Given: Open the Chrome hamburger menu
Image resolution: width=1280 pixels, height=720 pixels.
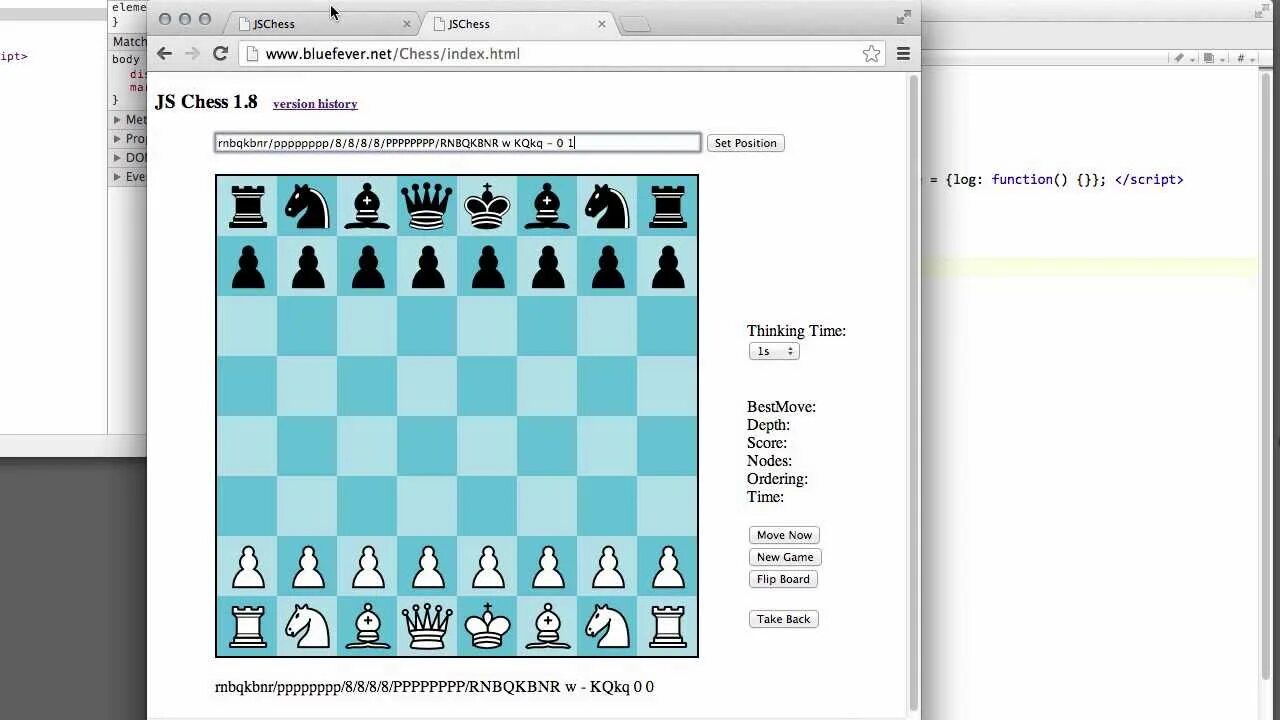Looking at the screenshot, I should tap(903, 54).
